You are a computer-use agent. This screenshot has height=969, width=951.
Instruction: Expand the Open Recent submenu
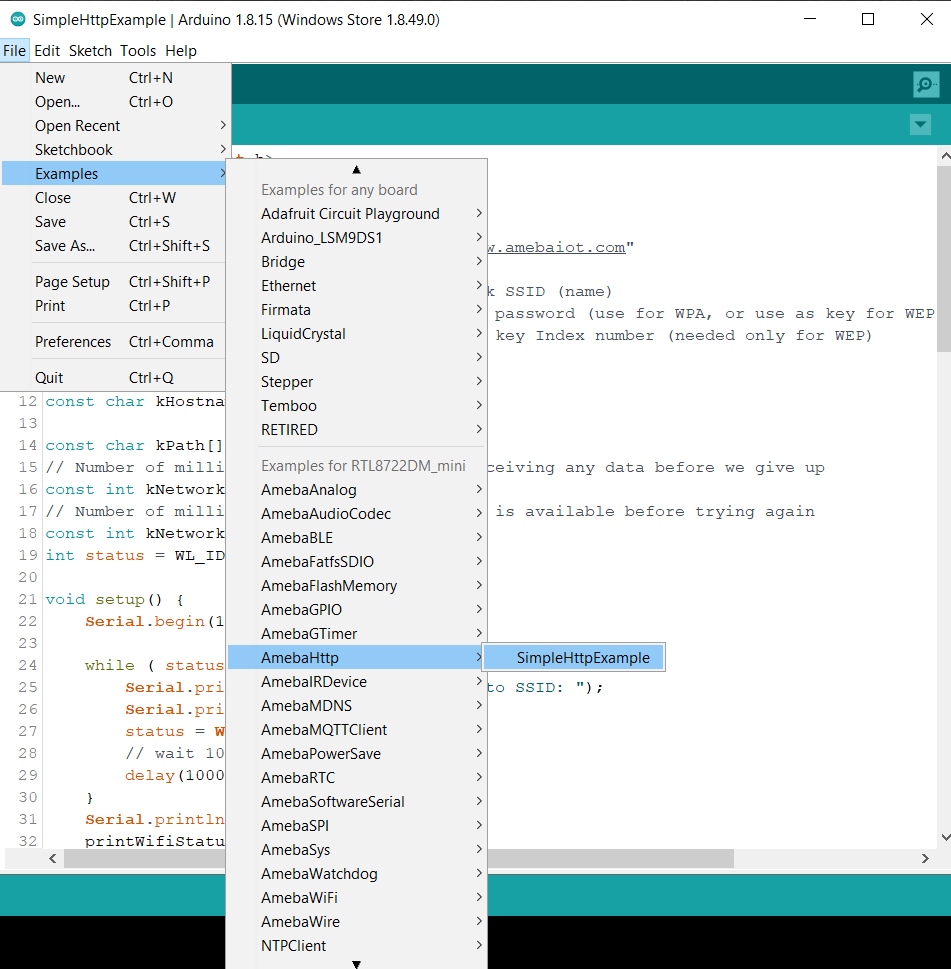(115, 126)
